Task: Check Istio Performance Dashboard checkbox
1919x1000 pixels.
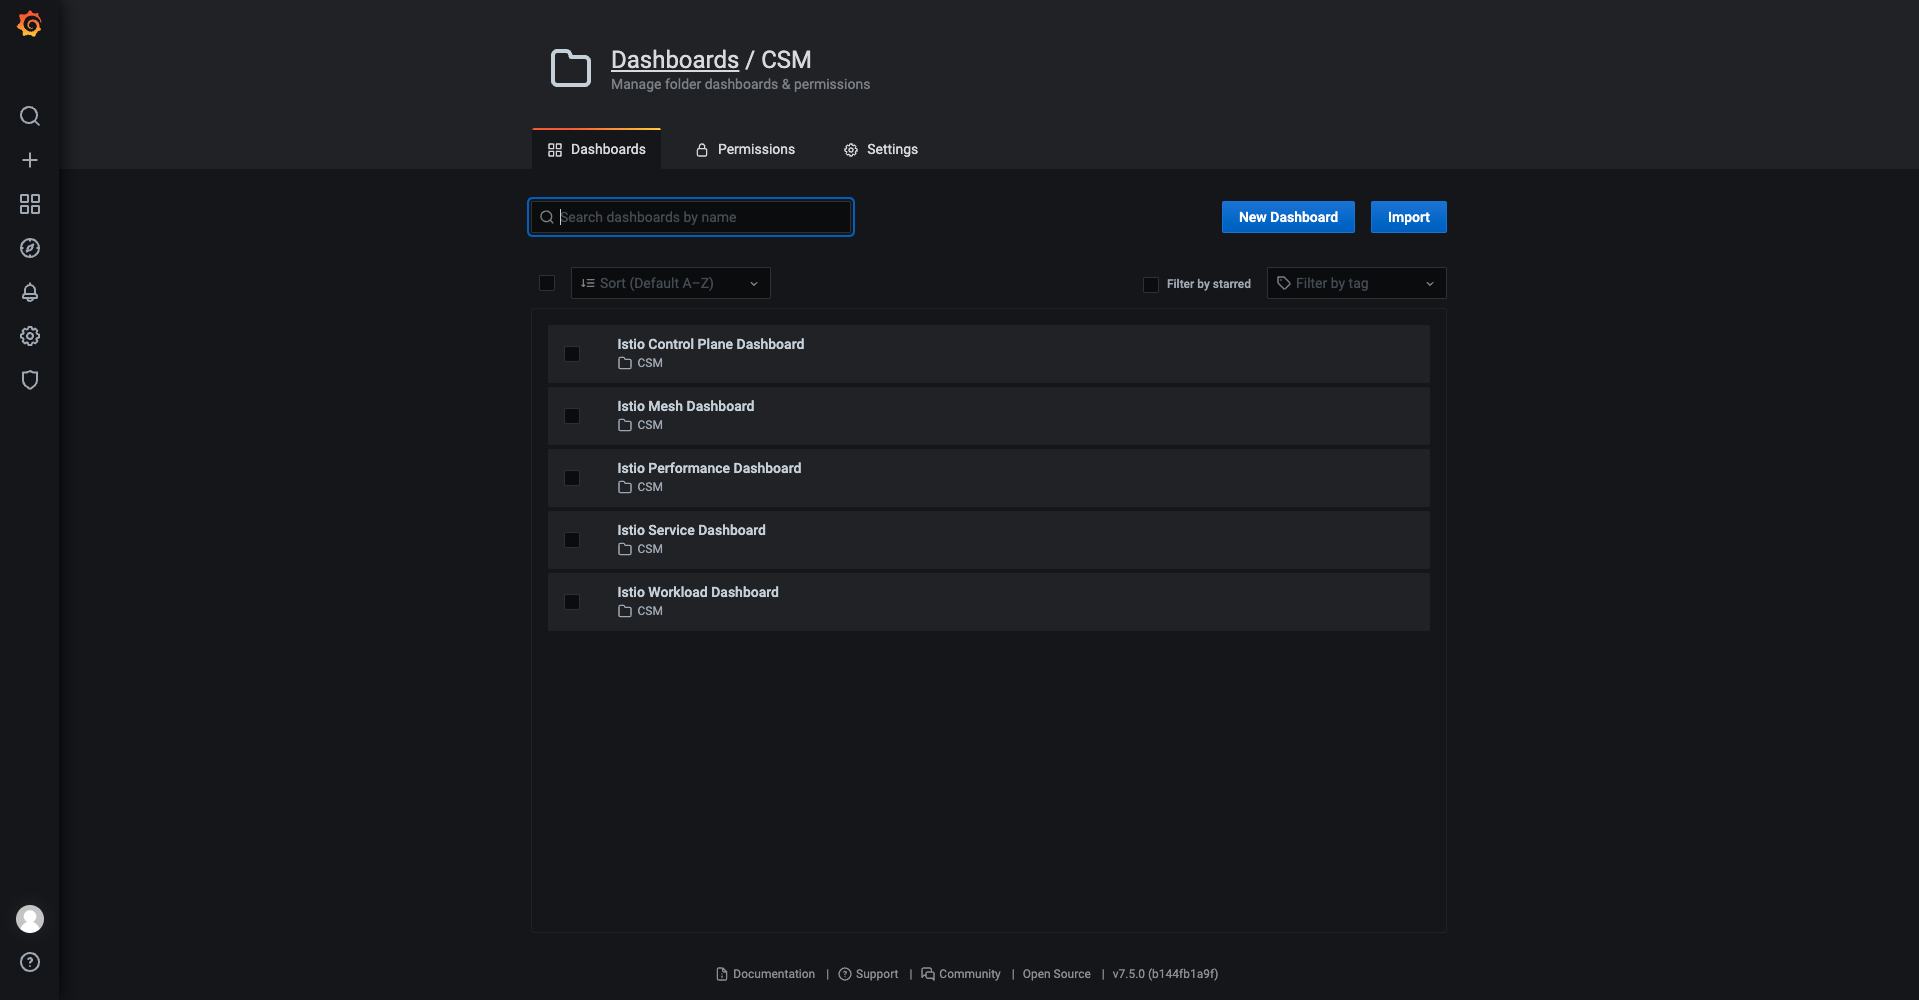Action: 572,478
